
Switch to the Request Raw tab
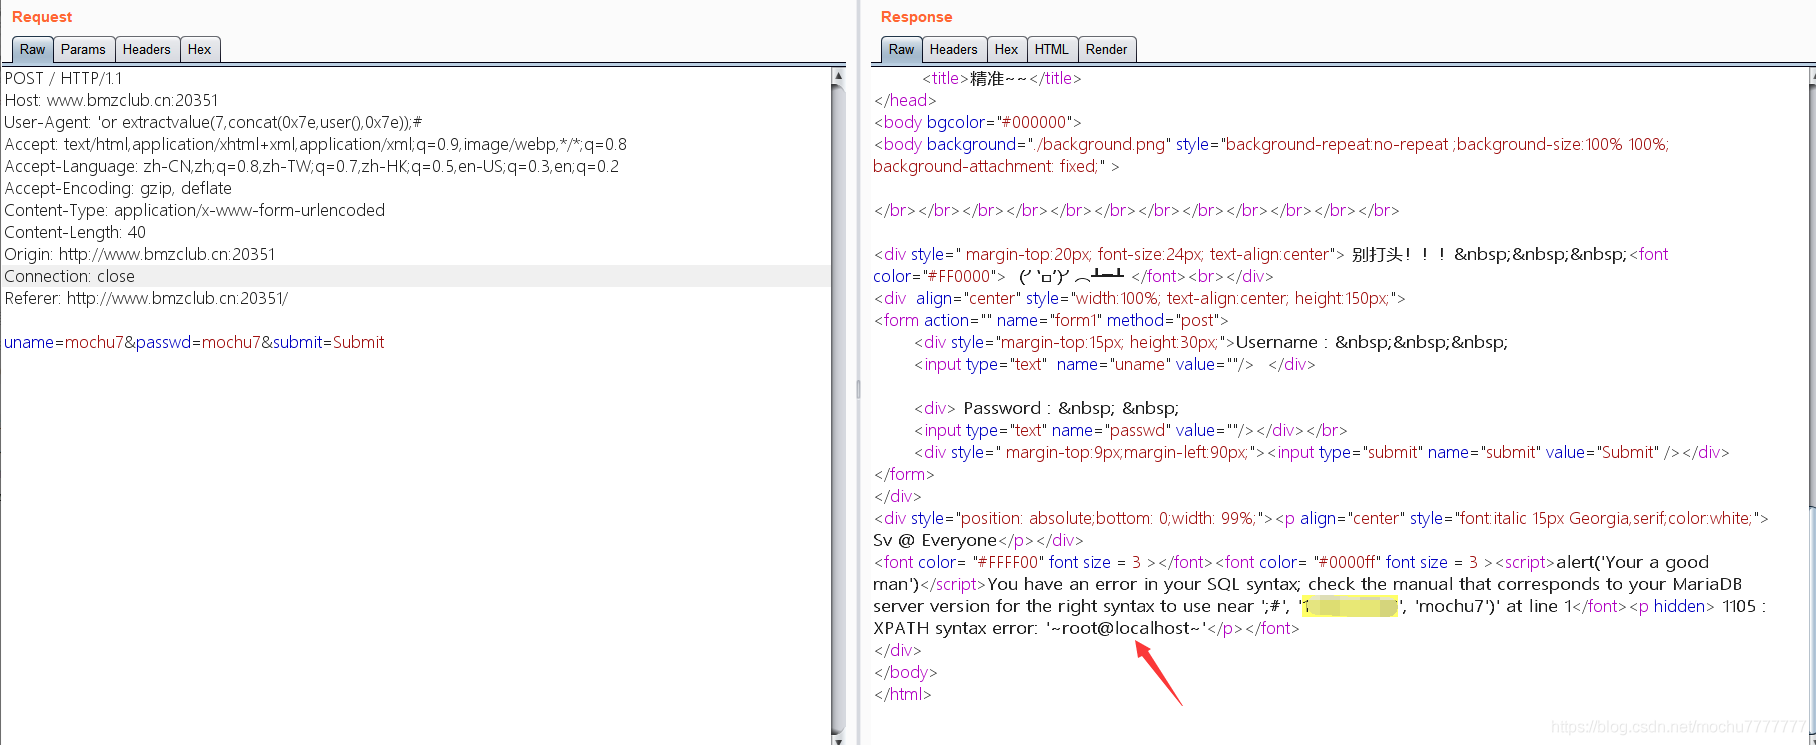[x=32, y=49]
